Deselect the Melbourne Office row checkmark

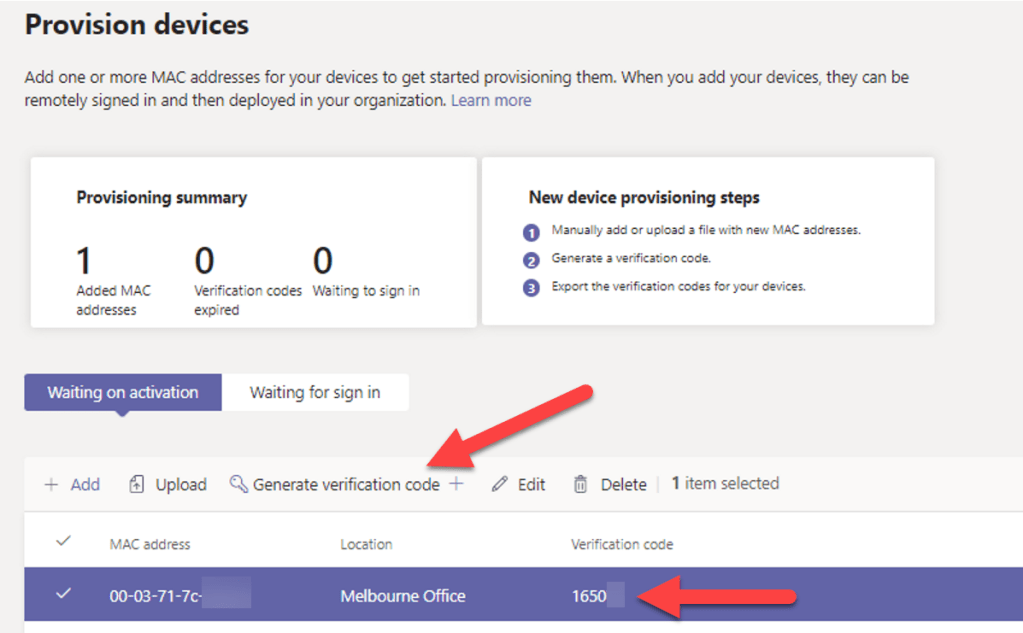click(x=64, y=594)
